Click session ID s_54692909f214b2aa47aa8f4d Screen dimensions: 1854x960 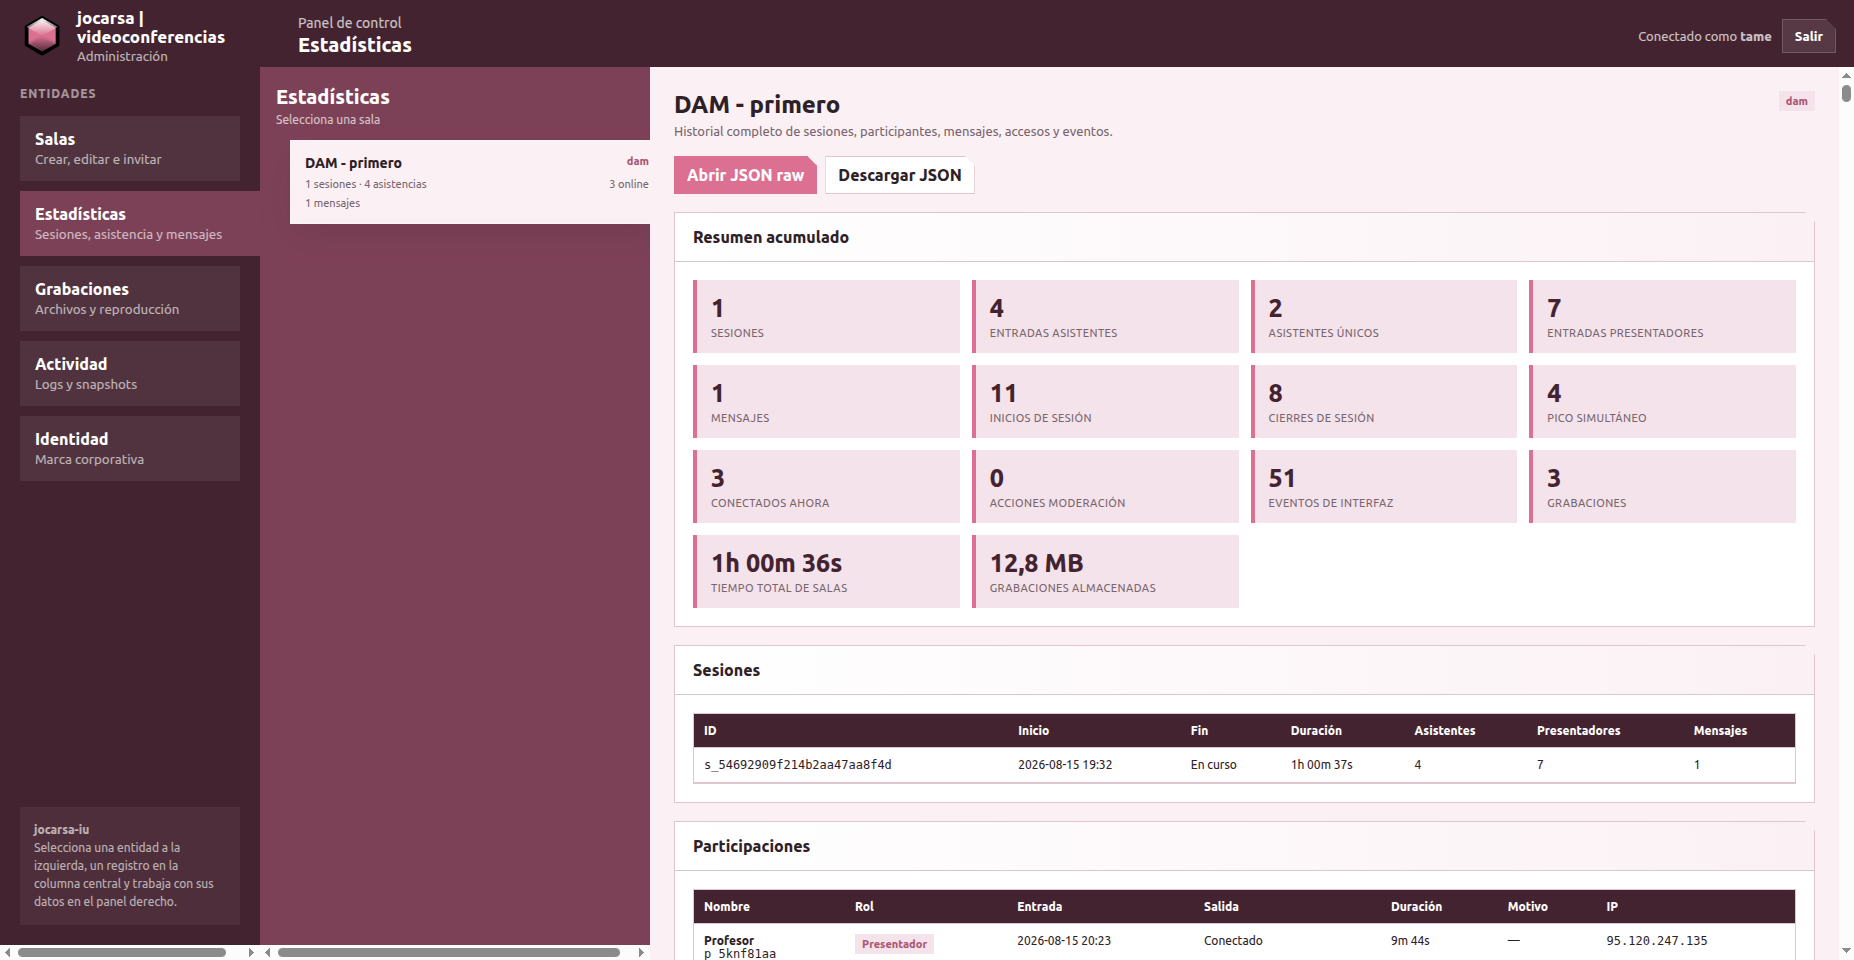point(798,765)
